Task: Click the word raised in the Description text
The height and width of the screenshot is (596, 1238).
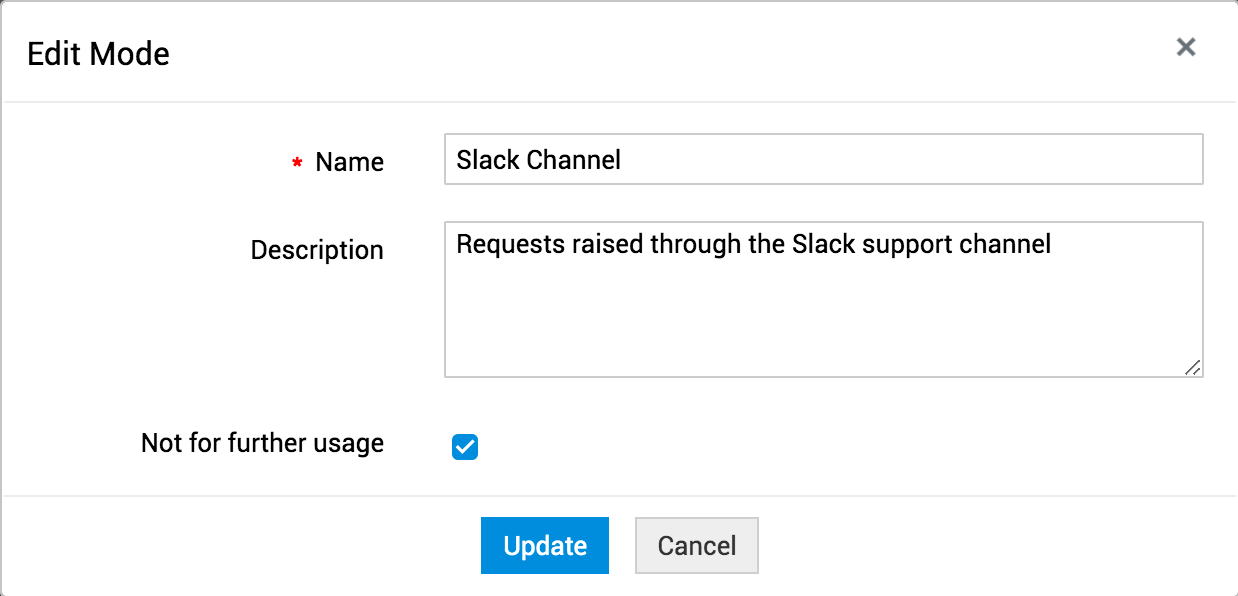Action: (606, 244)
